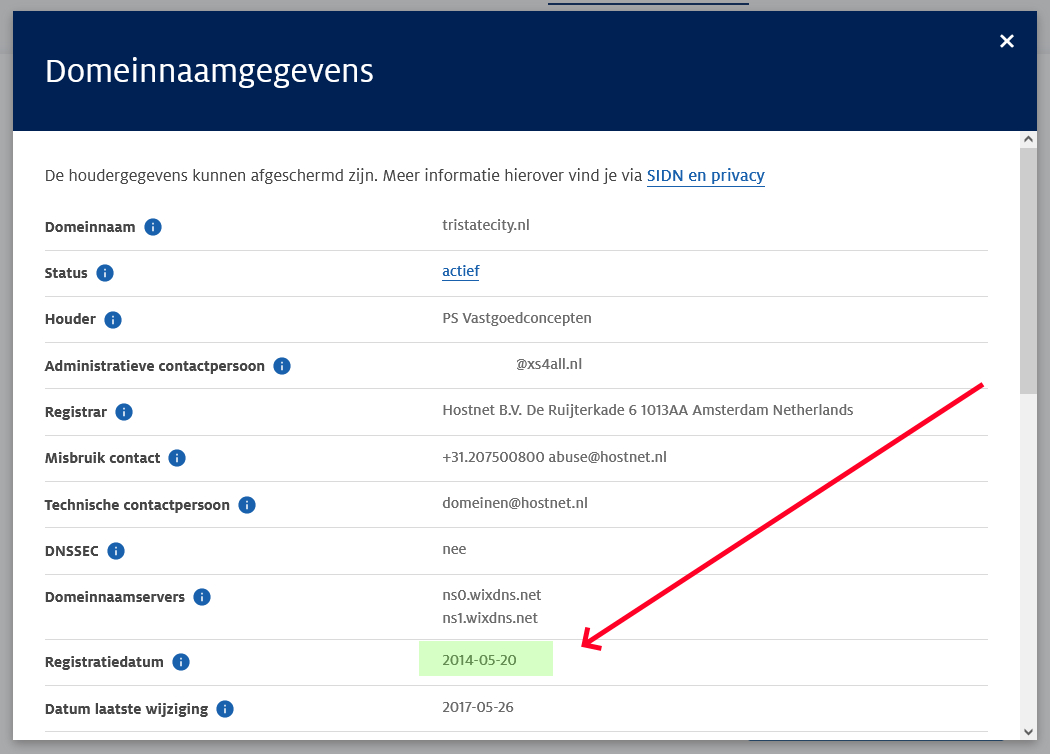Click the scrollbar up arrow
Screen dimensions: 1050x754
tap(1029, 139)
